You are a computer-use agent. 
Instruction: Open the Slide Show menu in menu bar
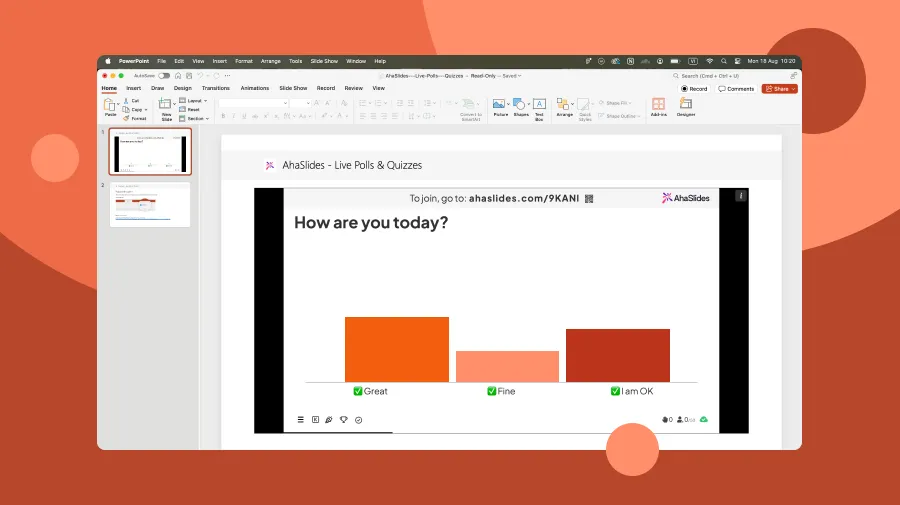(x=324, y=61)
